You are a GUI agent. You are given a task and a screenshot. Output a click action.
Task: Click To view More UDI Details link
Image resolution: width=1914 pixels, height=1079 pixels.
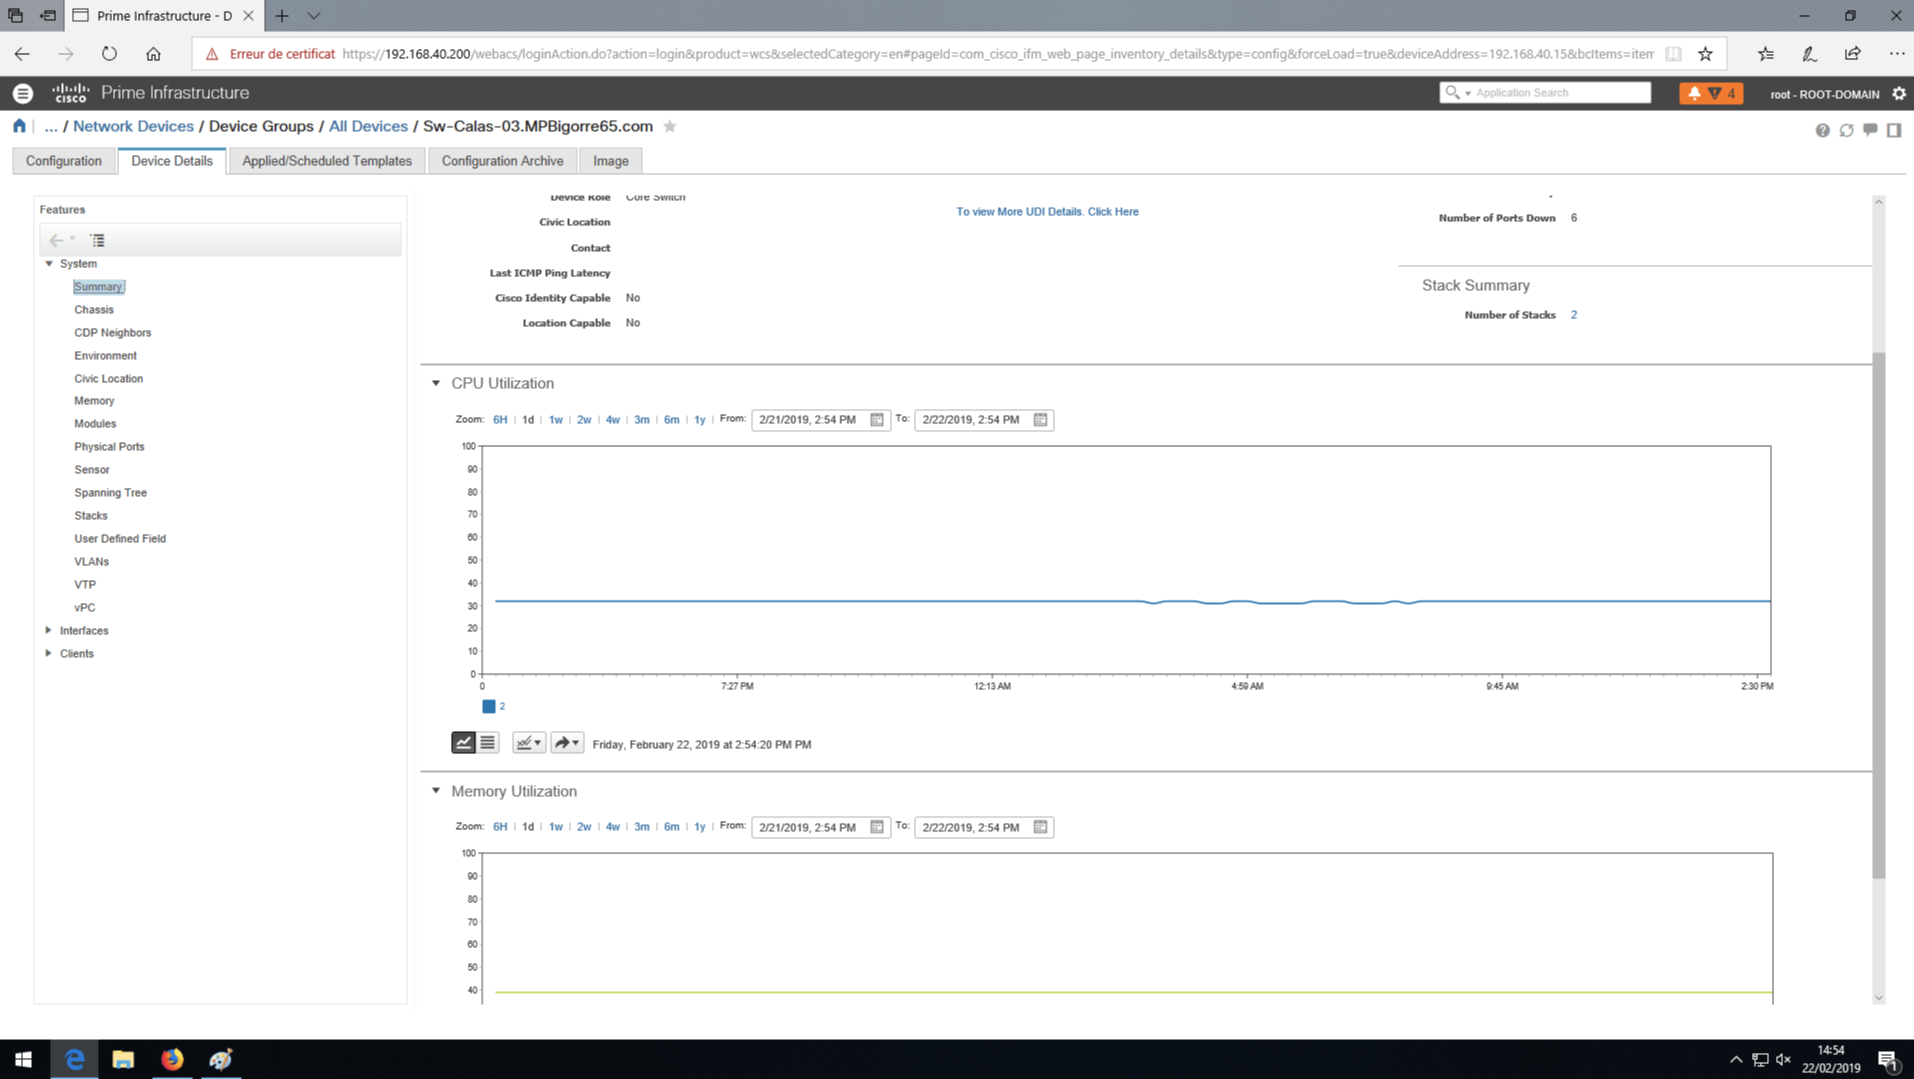tap(1047, 212)
